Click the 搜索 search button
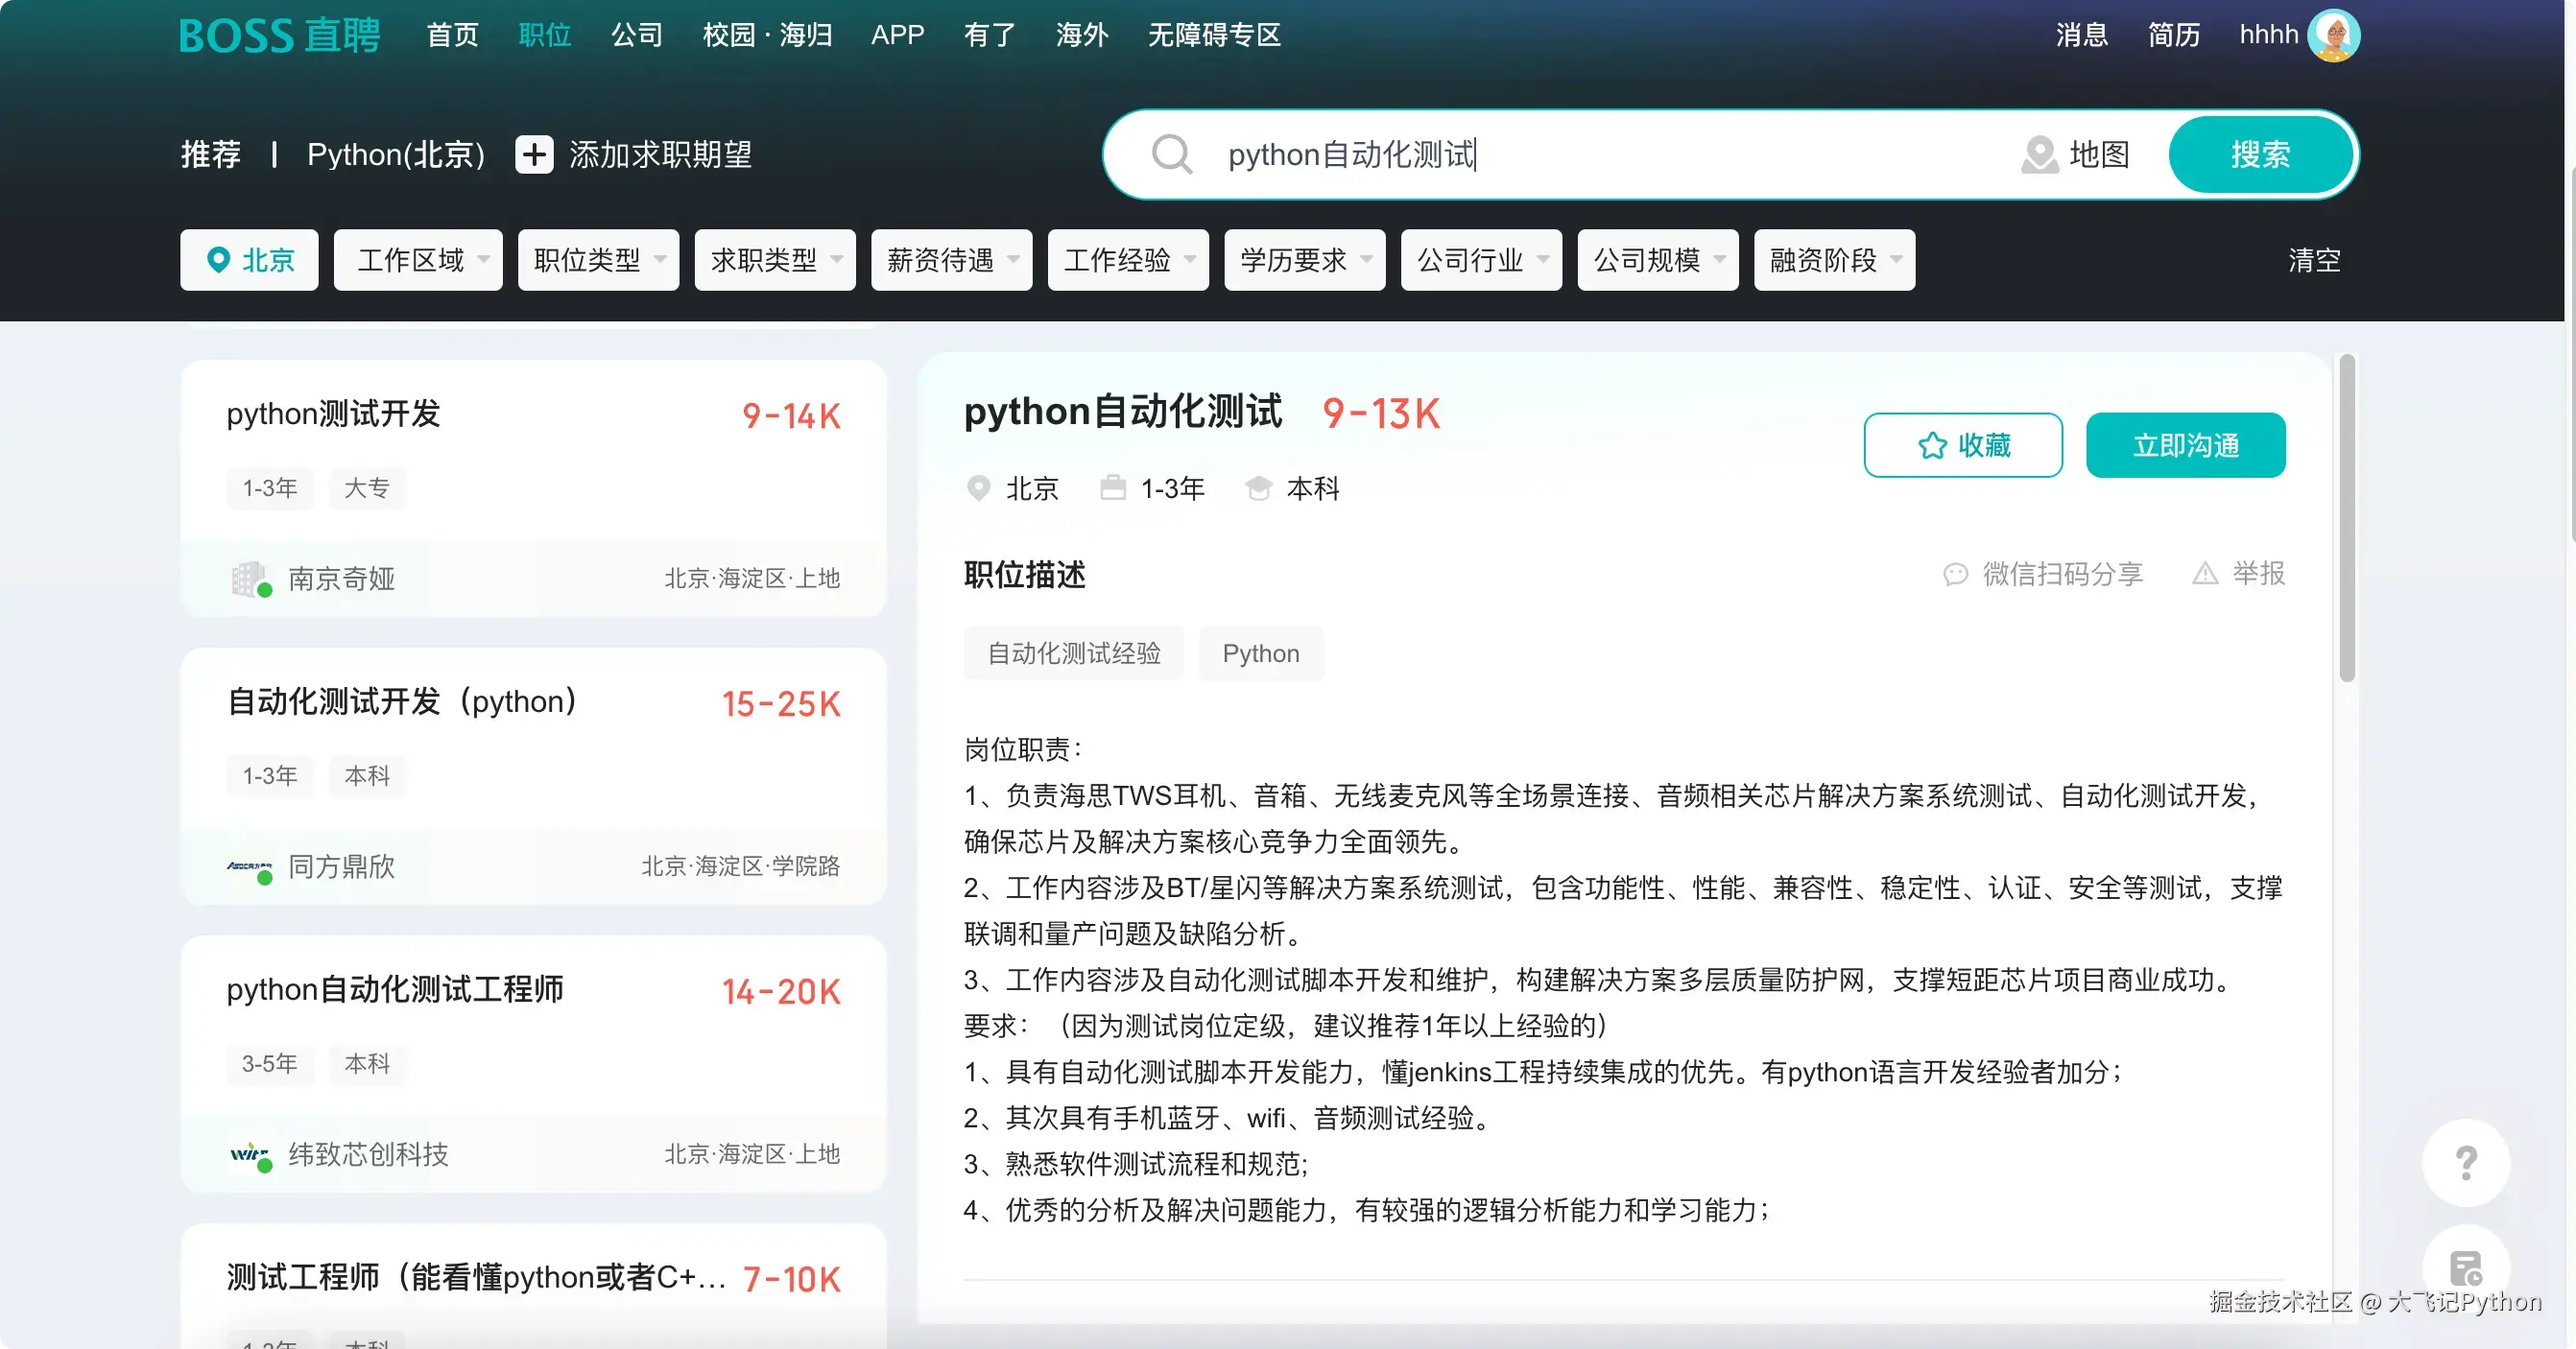The width and height of the screenshot is (2576, 1349). (x=2260, y=155)
